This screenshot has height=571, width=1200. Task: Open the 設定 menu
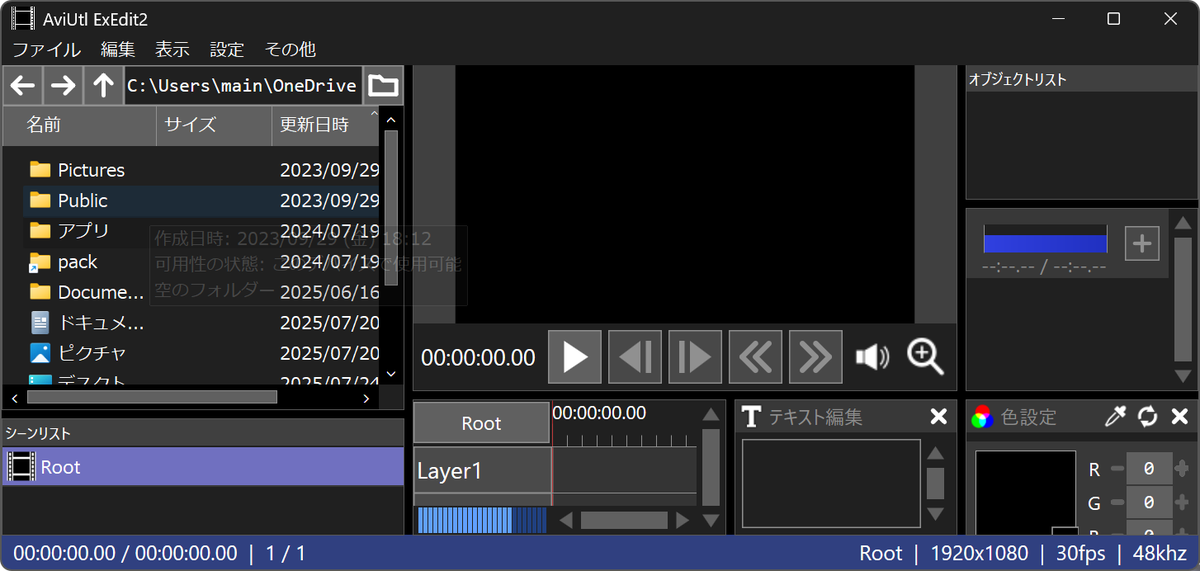227,49
